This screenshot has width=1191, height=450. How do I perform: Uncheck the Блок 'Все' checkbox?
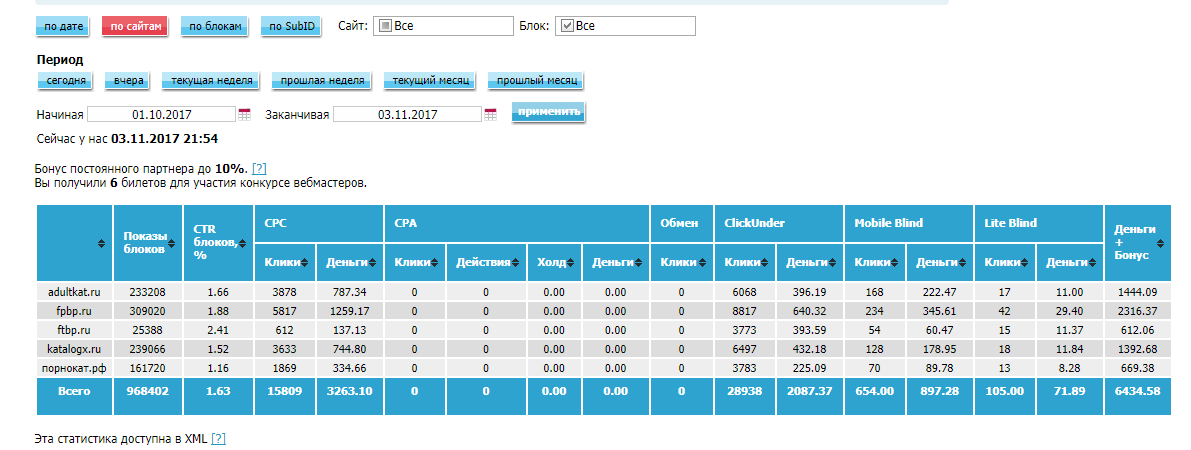click(566, 26)
